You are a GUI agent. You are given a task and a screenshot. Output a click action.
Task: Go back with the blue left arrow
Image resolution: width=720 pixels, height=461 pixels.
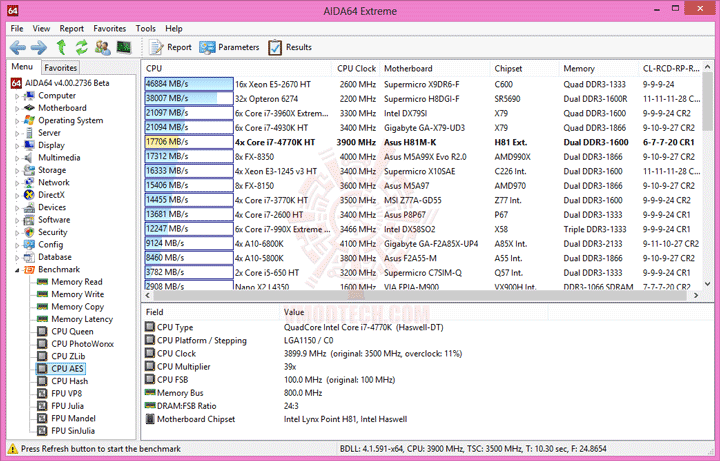click(x=17, y=47)
